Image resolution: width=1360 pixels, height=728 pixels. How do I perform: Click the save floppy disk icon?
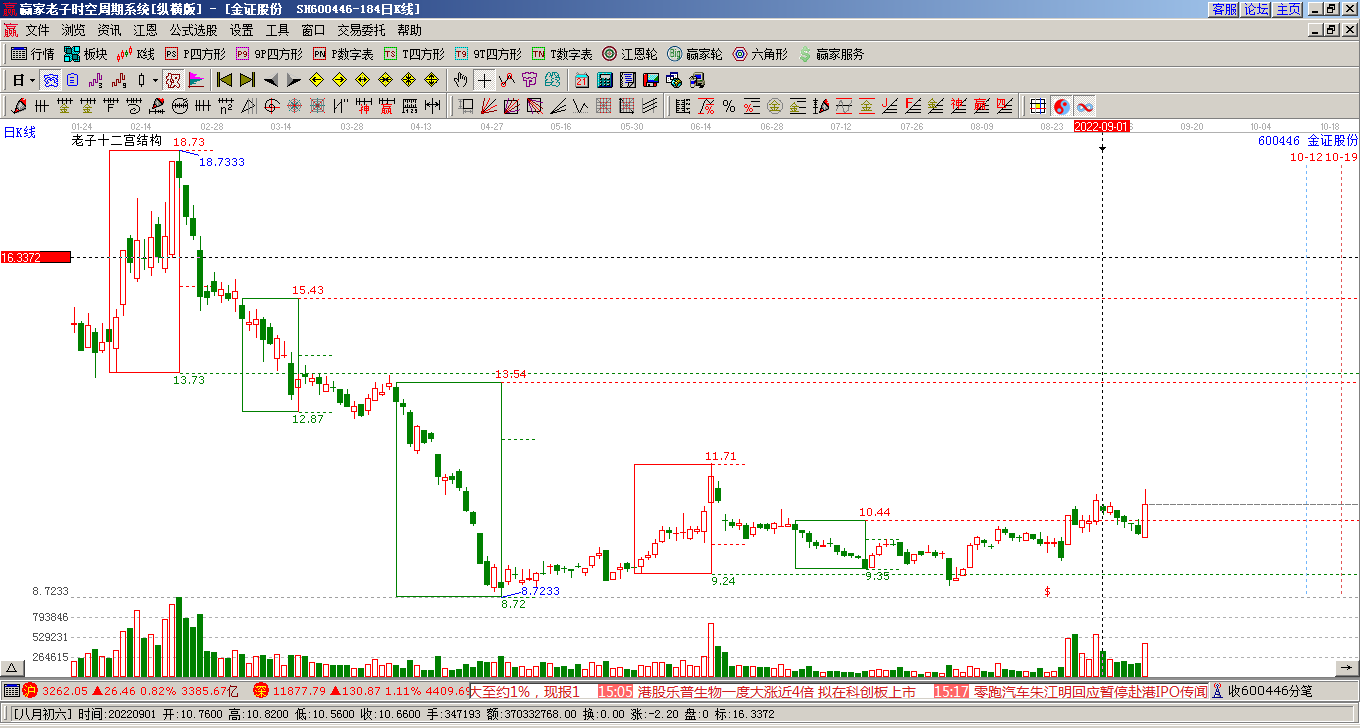(x=650, y=80)
